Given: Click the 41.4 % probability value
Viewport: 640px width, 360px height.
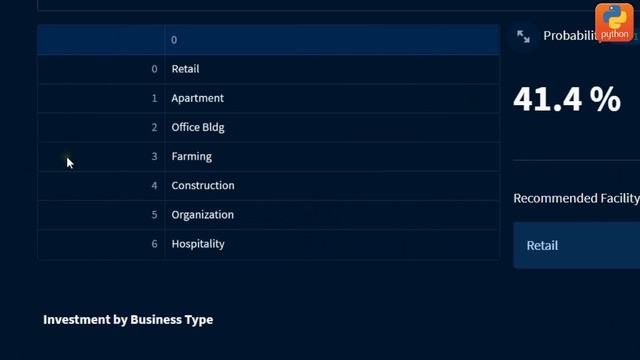Looking at the screenshot, I should [567, 99].
